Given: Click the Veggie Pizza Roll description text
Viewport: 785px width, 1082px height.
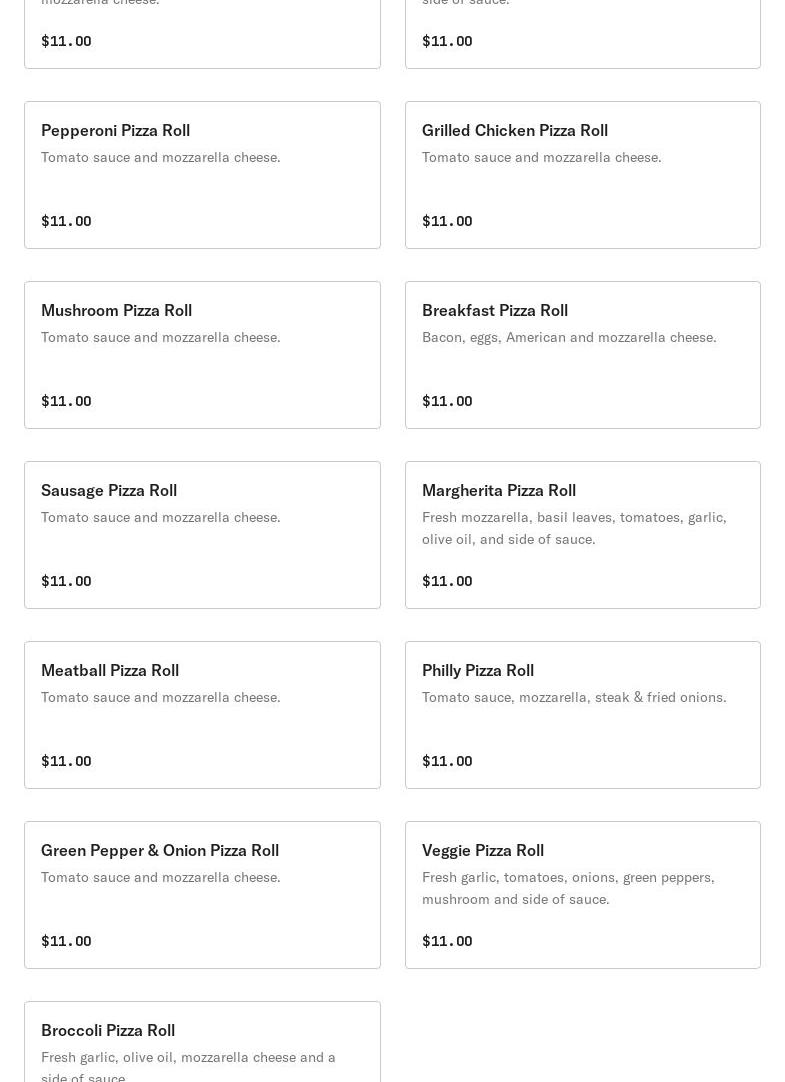Looking at the screenshot, I should pos(567,888).
